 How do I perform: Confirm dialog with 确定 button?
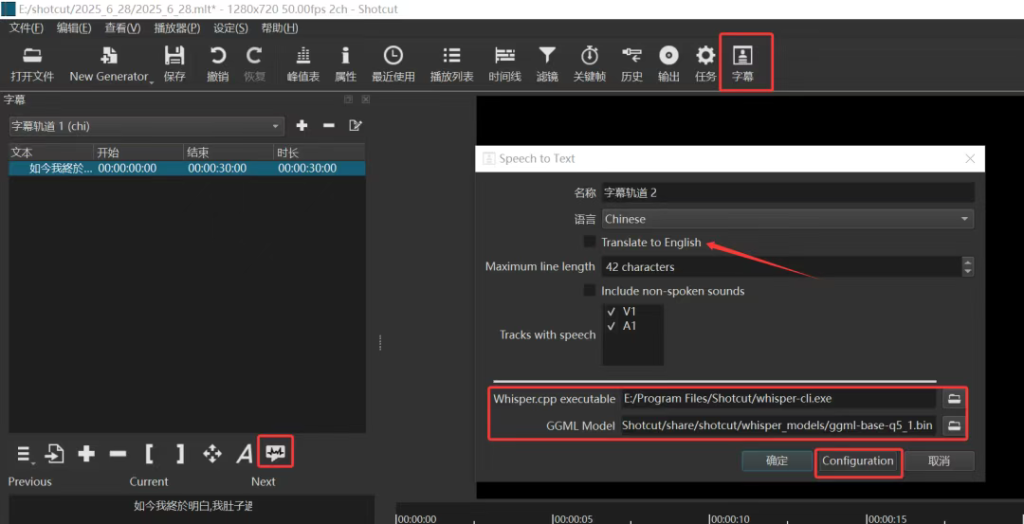pyautogui.click(x=776, y=461)
